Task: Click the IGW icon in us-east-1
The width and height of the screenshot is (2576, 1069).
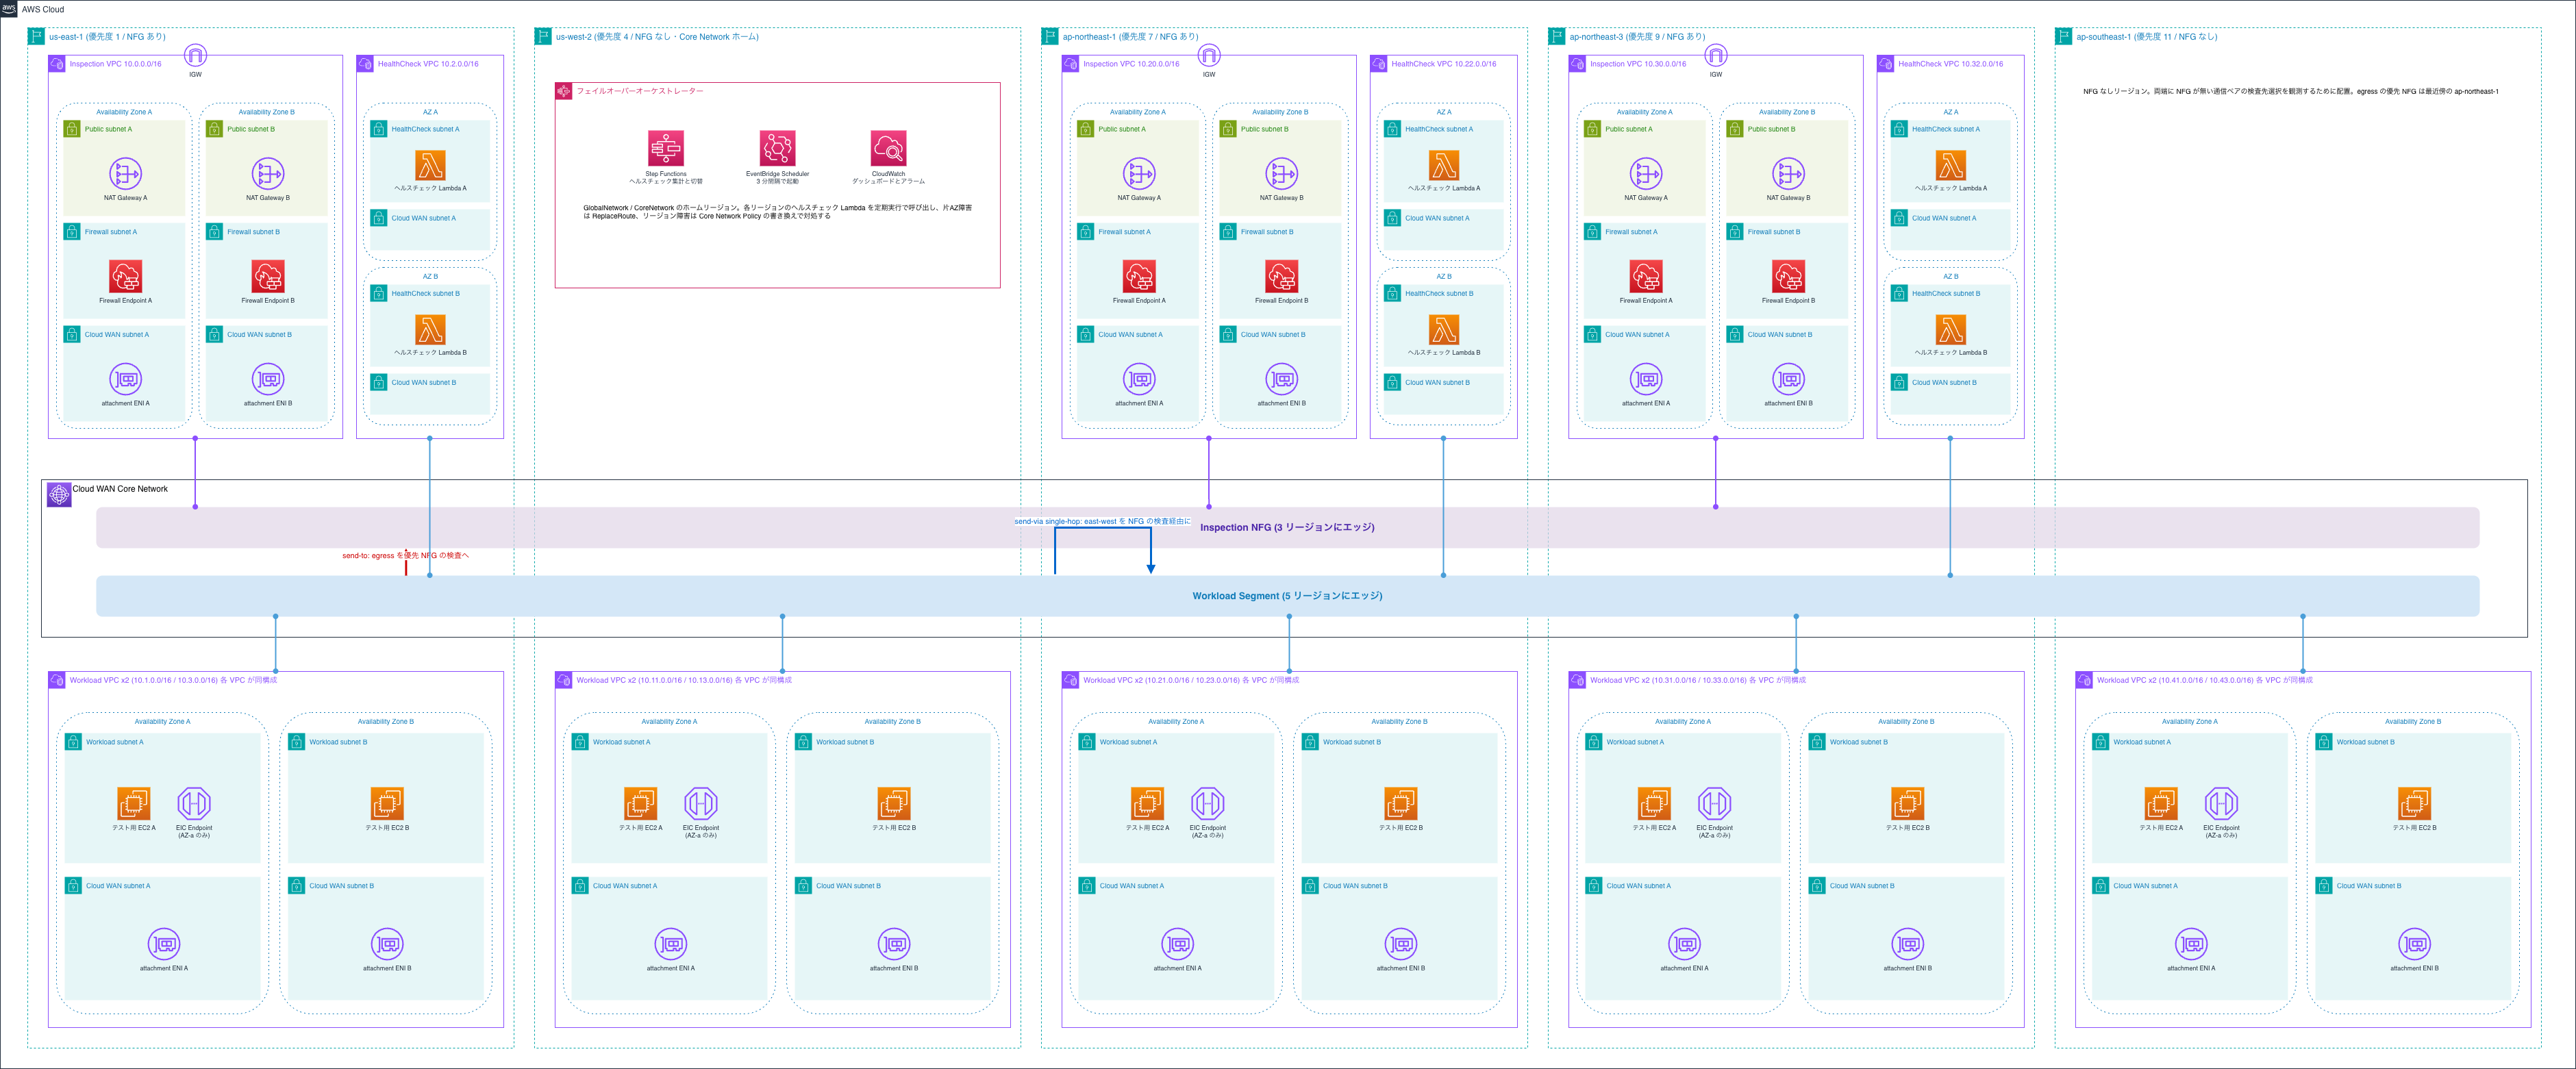Action: (x=195, y=55)
